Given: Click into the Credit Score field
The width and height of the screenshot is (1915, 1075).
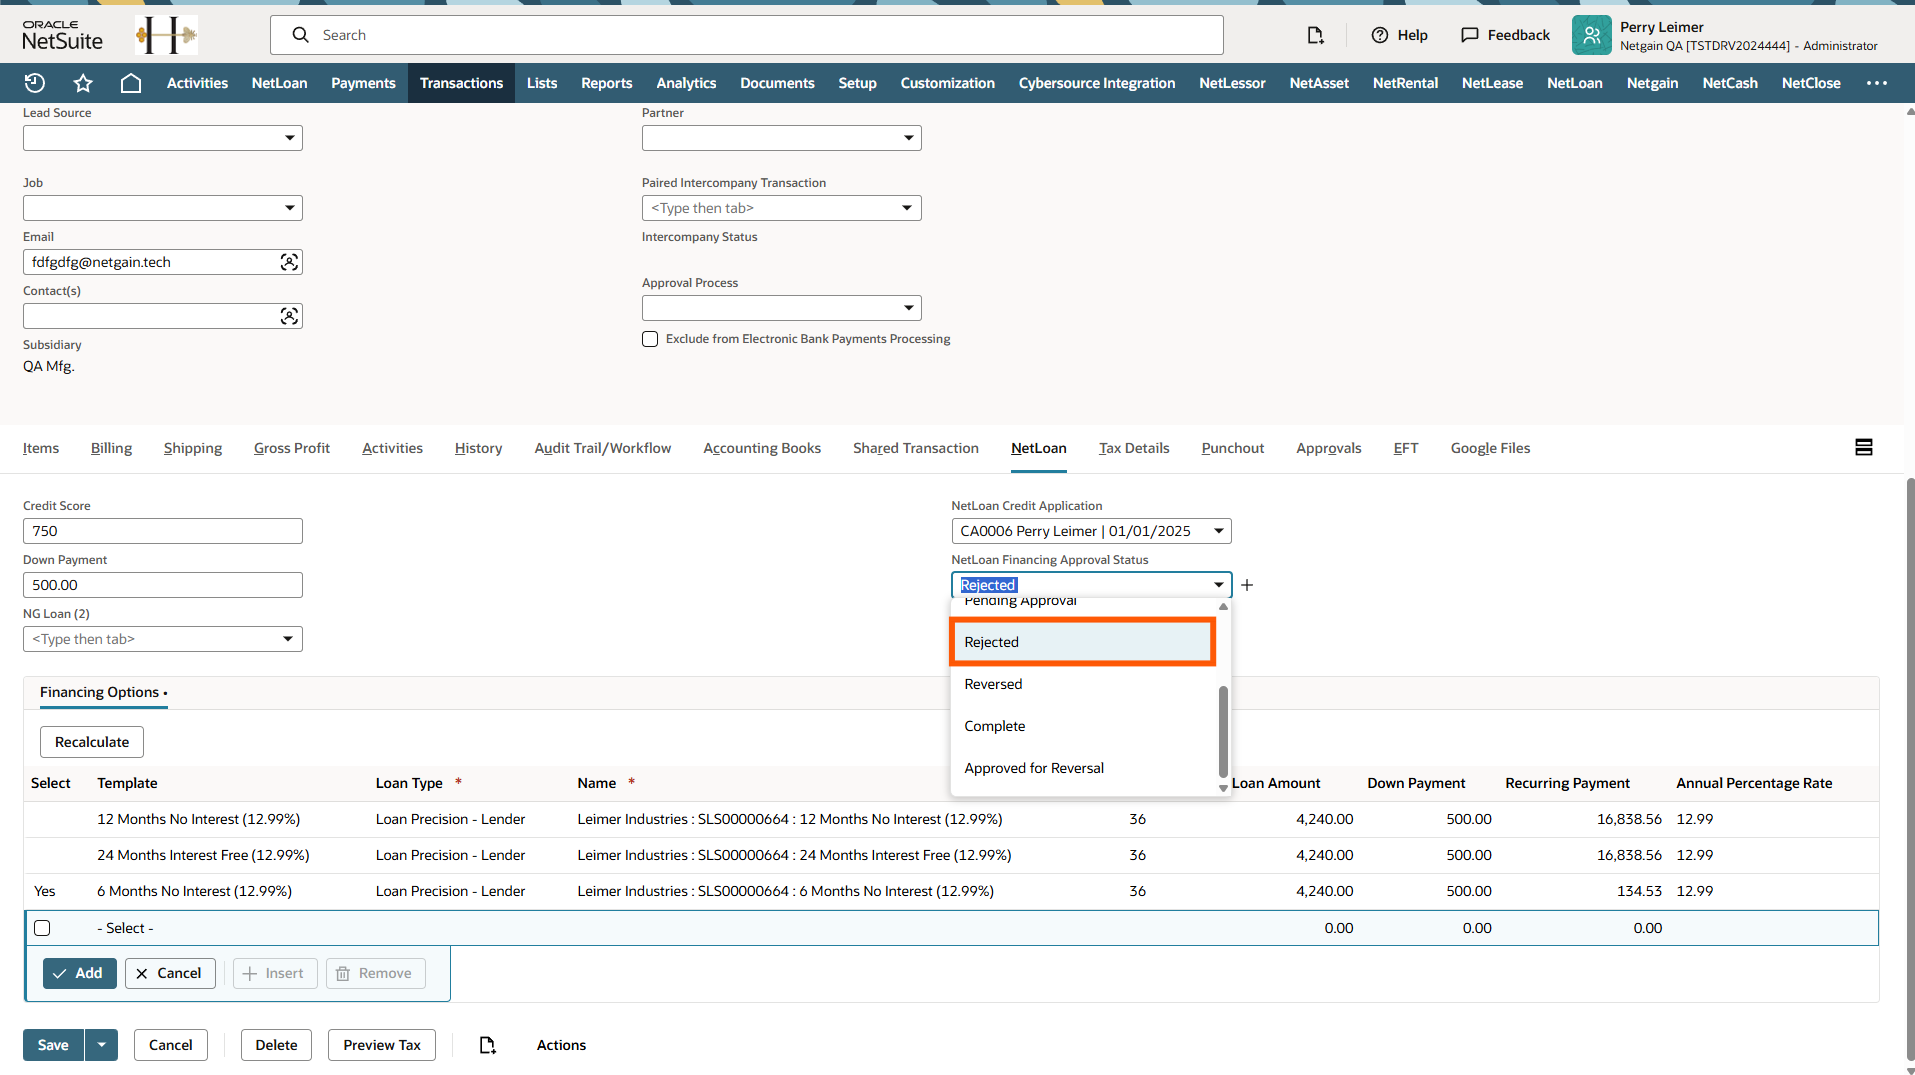Looking at the screenshot, I should click(163, 531).
